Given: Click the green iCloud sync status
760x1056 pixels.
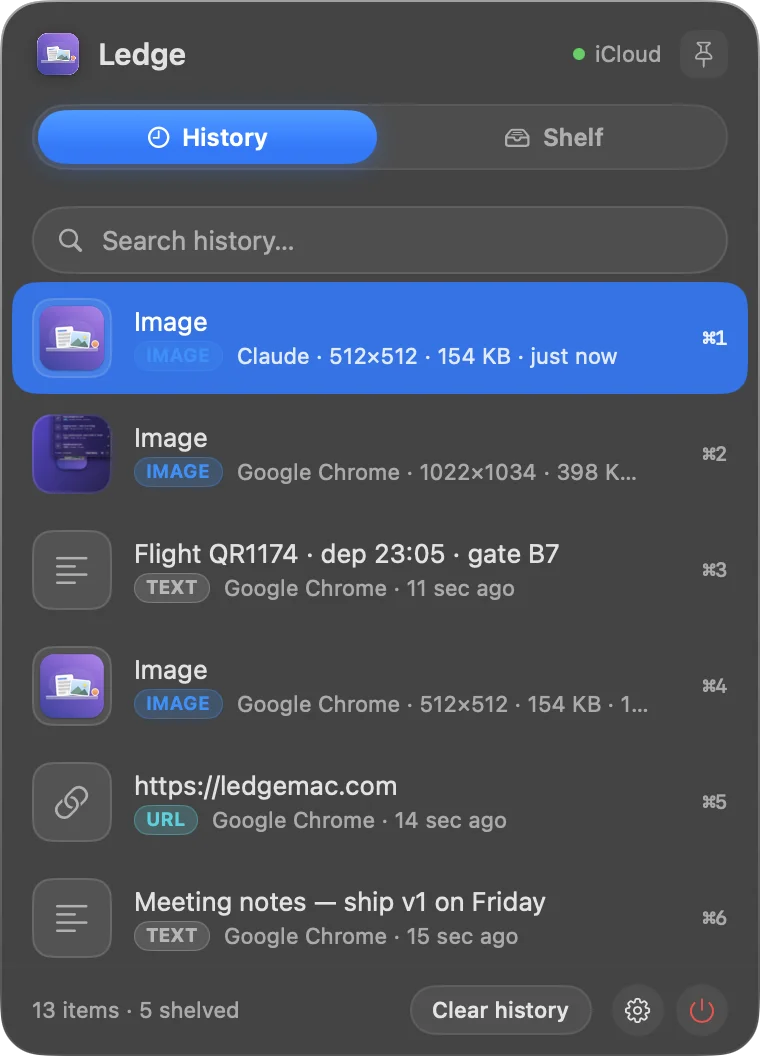Looking at the screenshot, I should coord(616,54).
